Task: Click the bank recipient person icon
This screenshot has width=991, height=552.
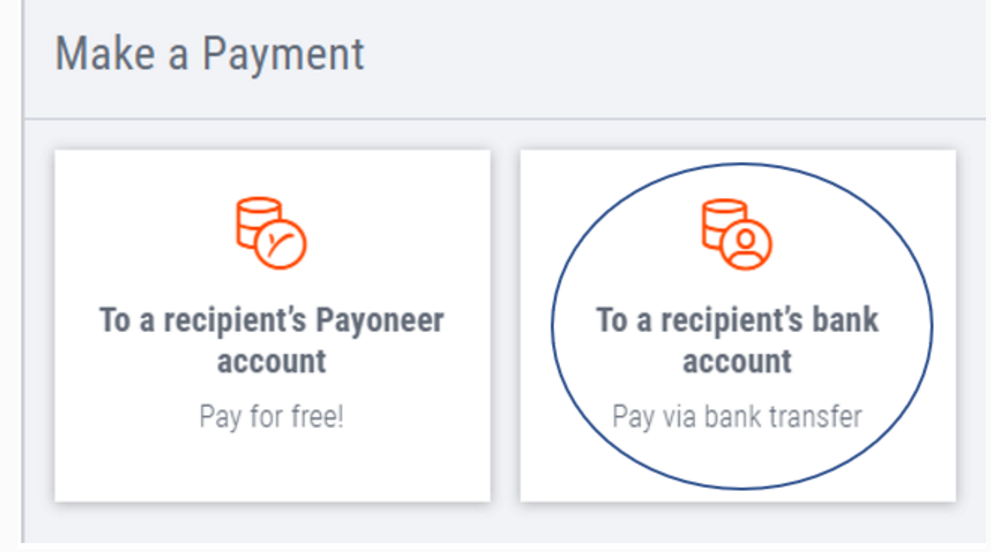Action: click(737, 234)
